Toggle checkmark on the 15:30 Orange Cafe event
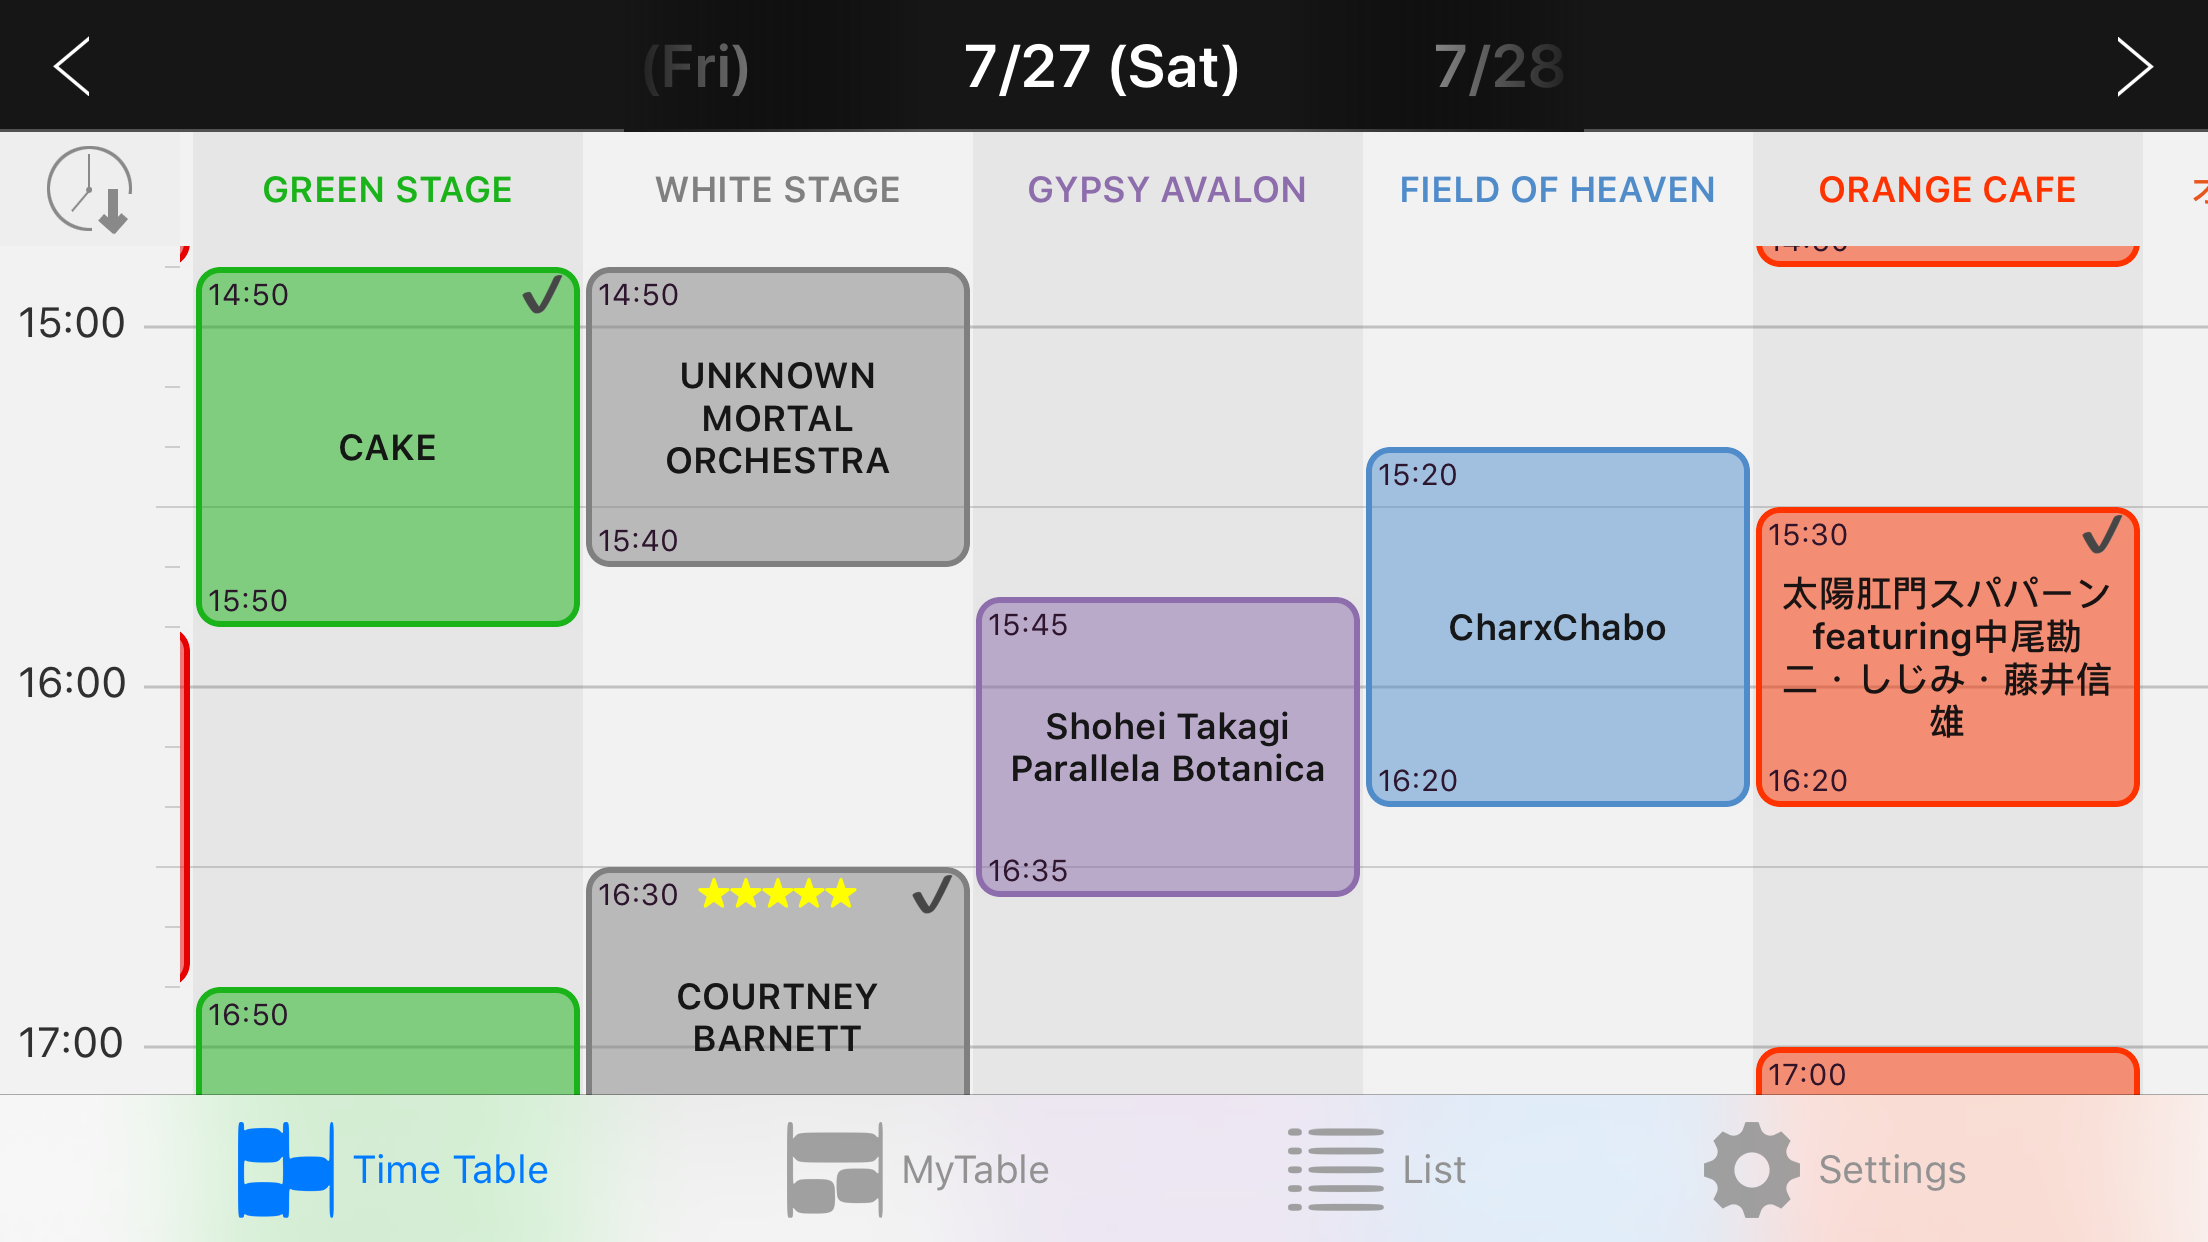Screen dimensions: 2208x1242 point(2101,535)
